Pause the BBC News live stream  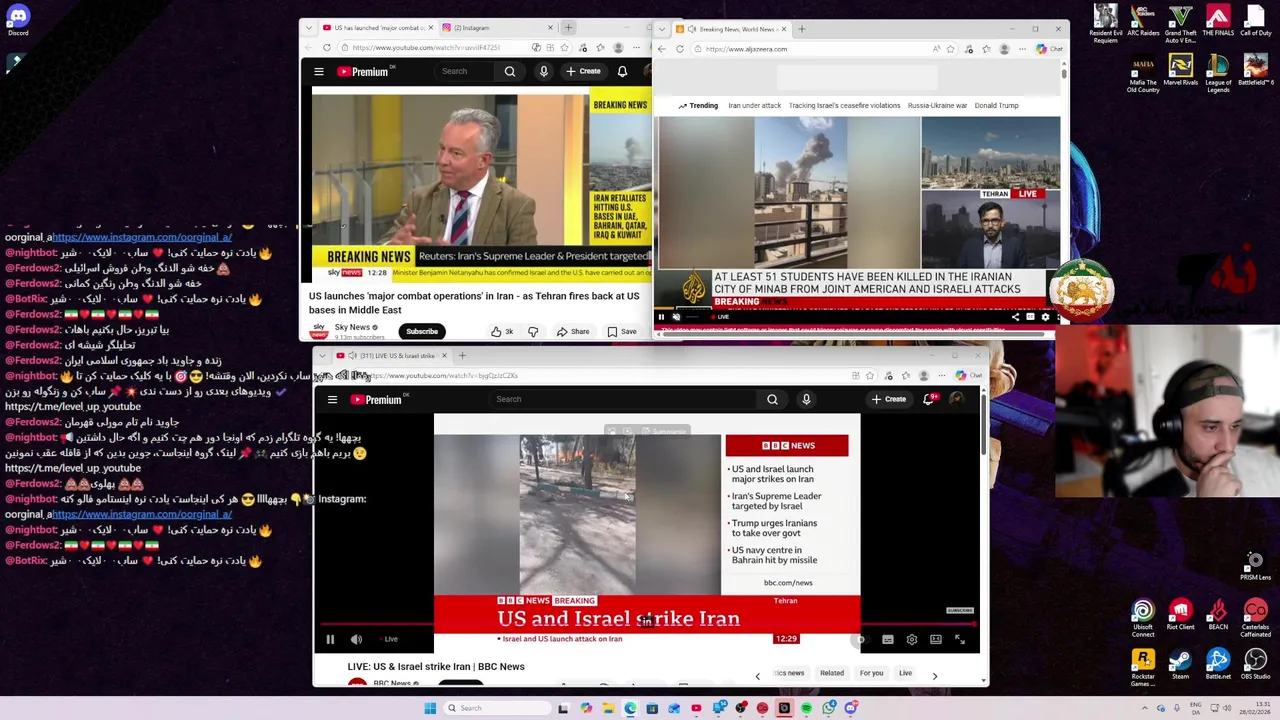(x=330, y=639)
